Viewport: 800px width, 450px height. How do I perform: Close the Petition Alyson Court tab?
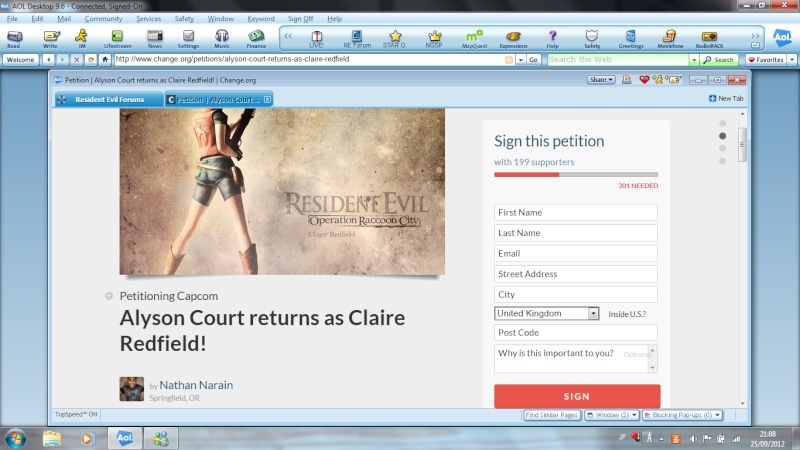coord(267,99)
